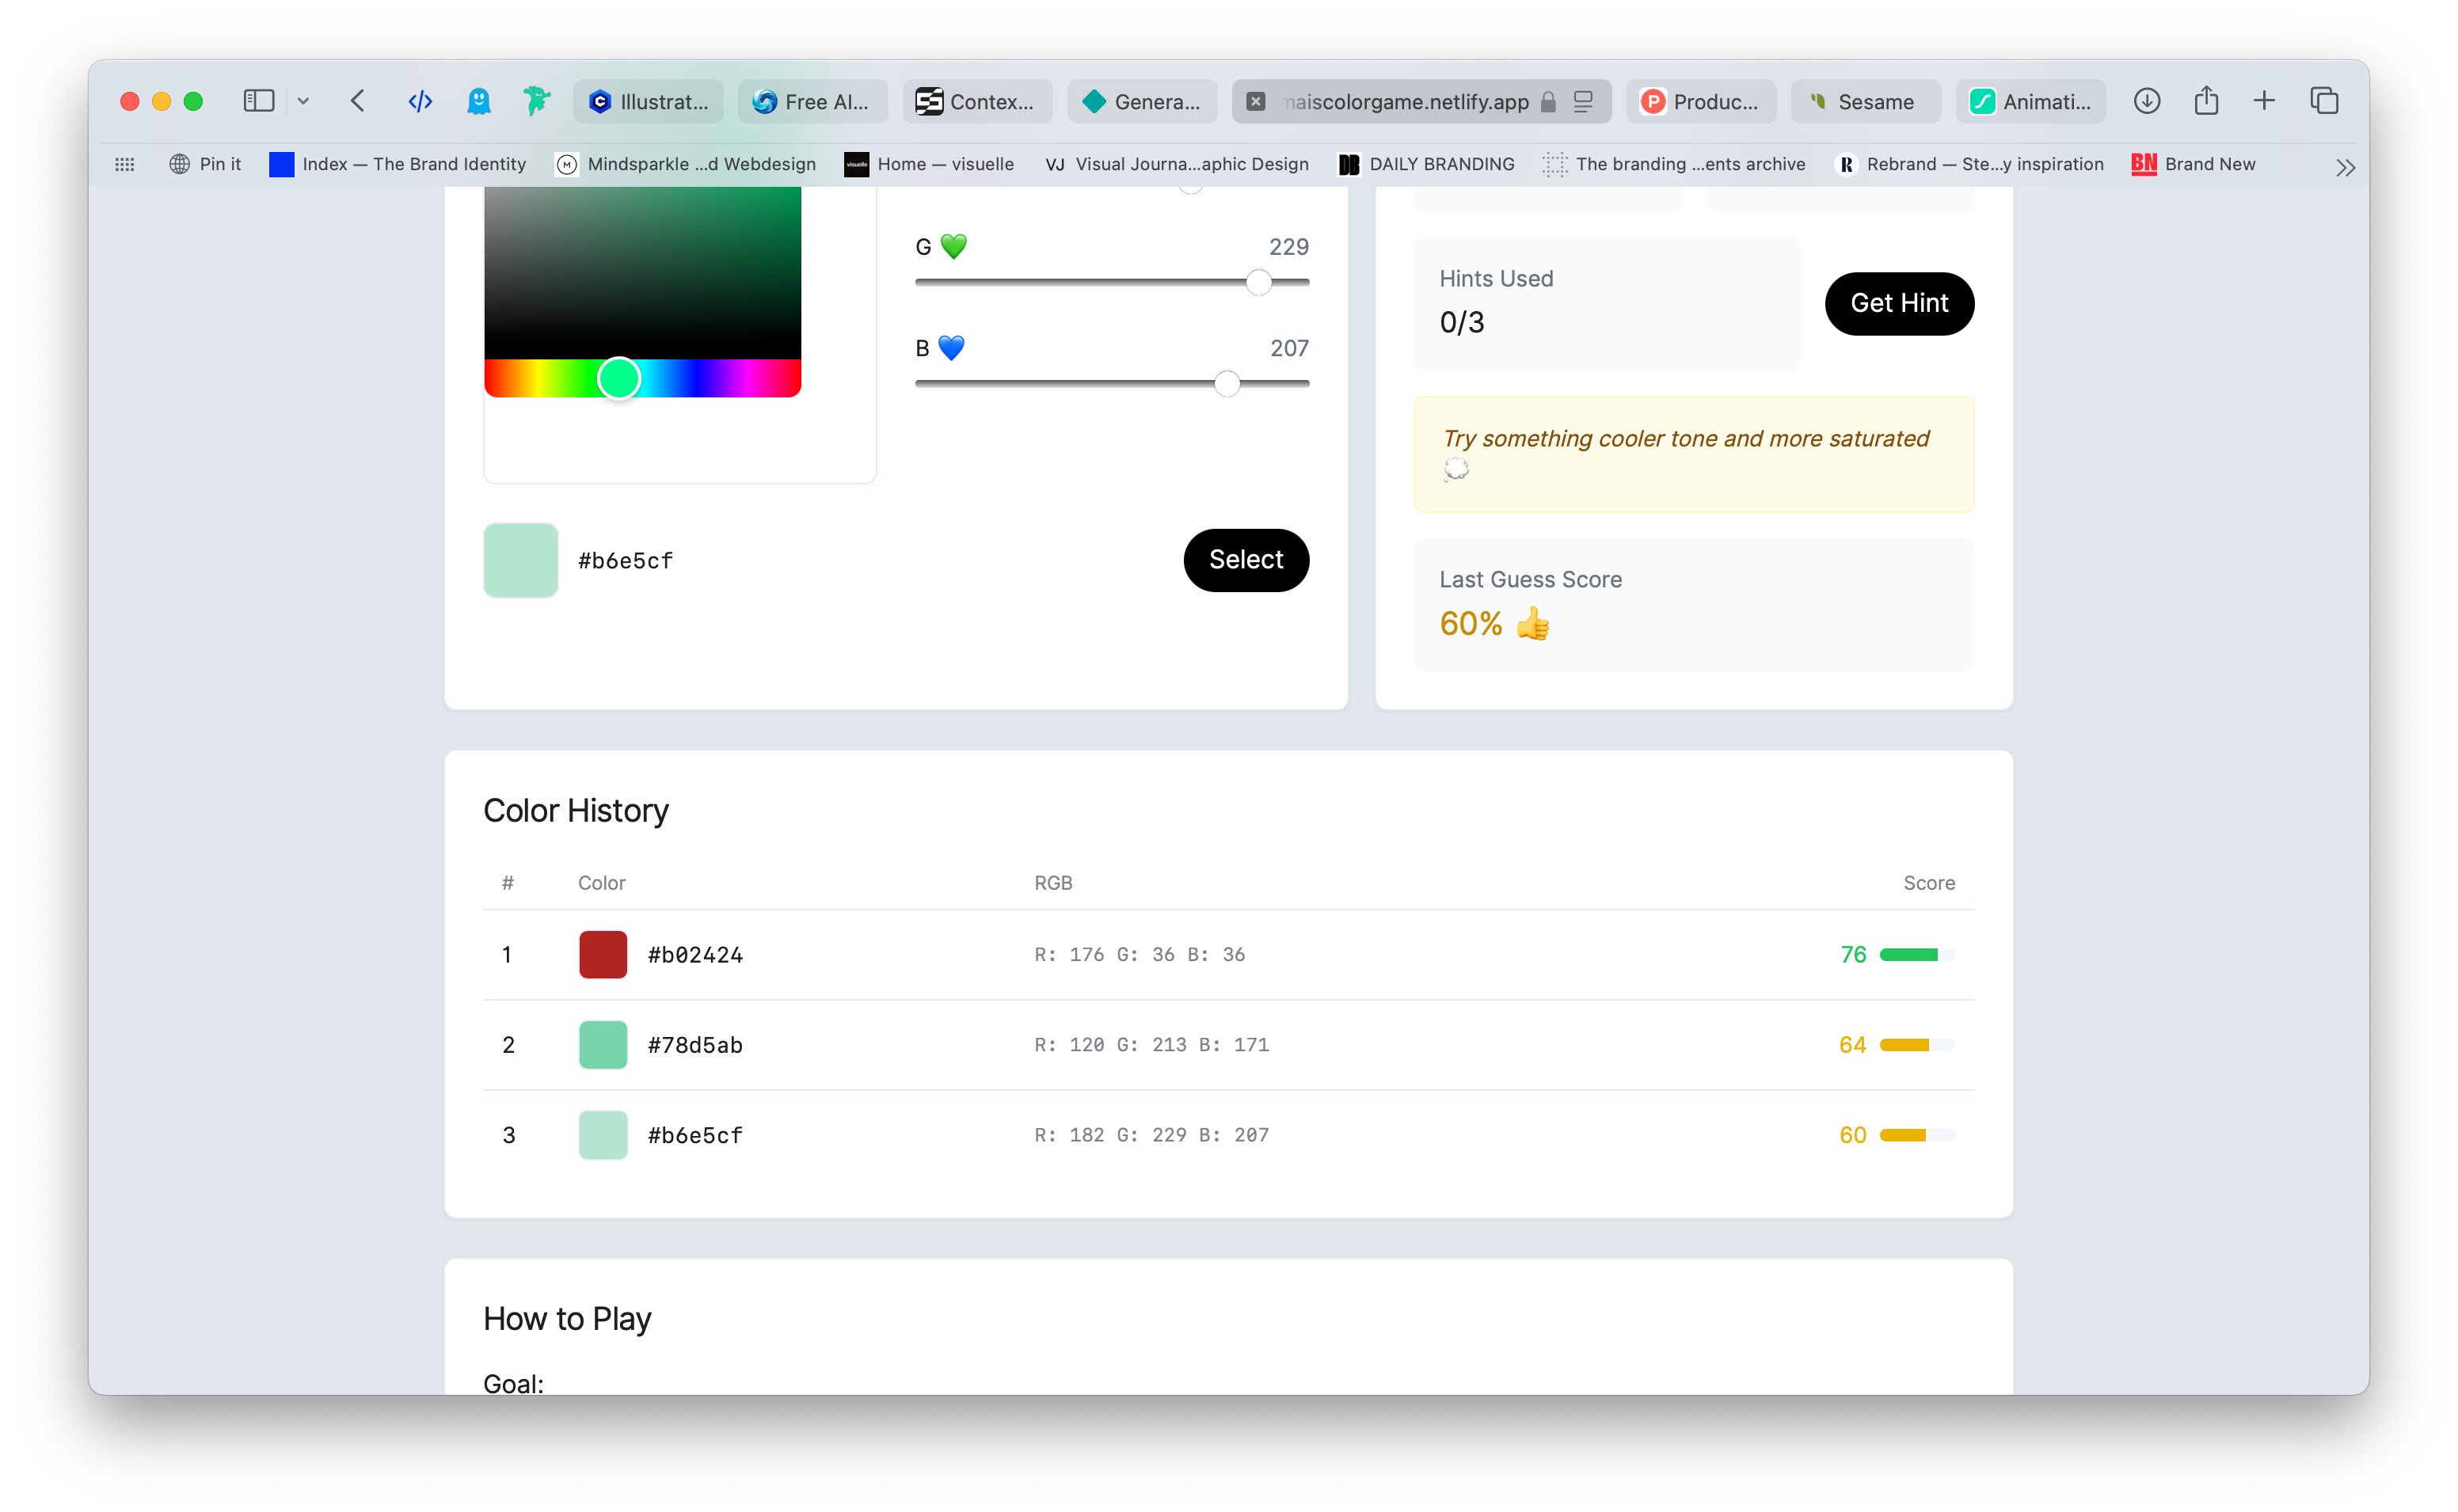The image size is (2458, 1512).
Task: Click the red #b02424 history swatch
Action: (603, 954)
